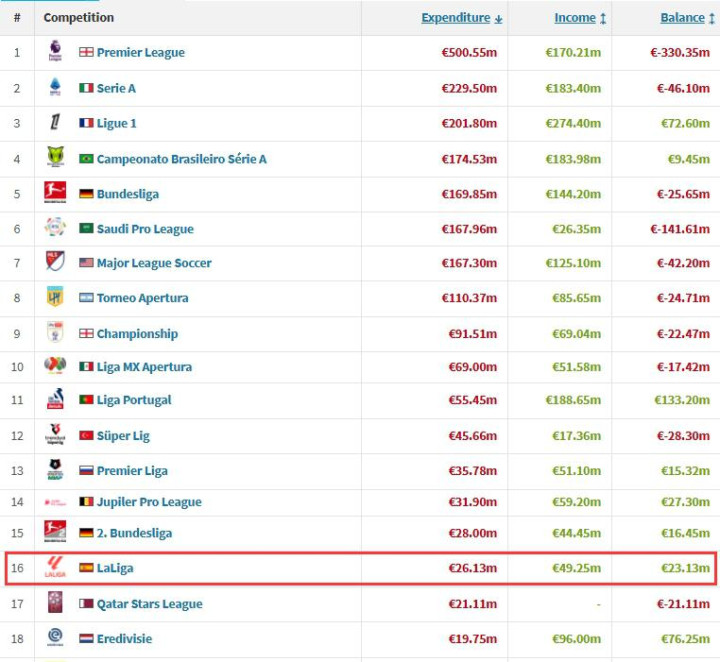The width and height of the screenshot is (720, 662).
Task: Open the Bundesliga link in row 5
Action: [128, 194]
